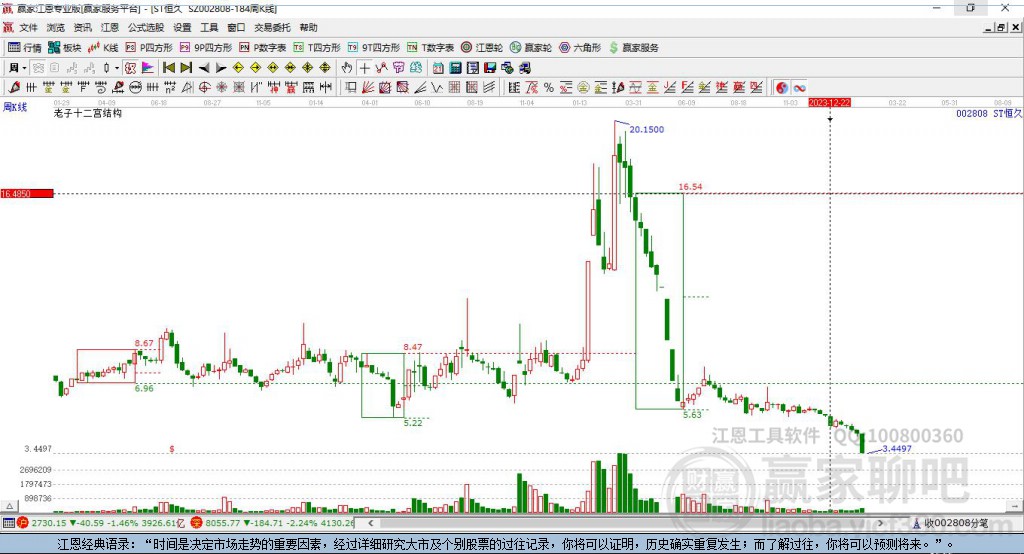Select the red pen drawing tool
This screenshot has height=554, width=1024.
point(14,88)
